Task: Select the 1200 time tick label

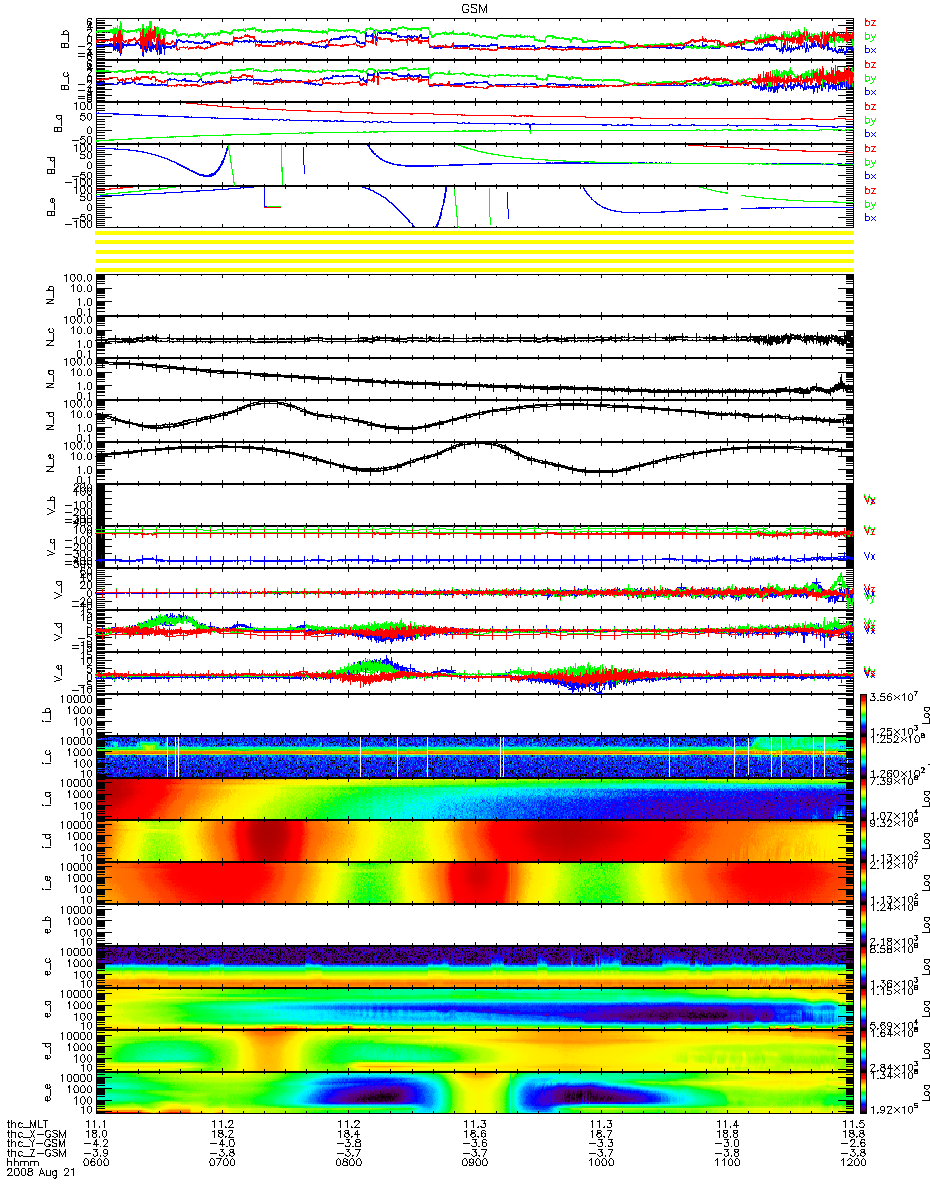Action: tap(852, 1164)
